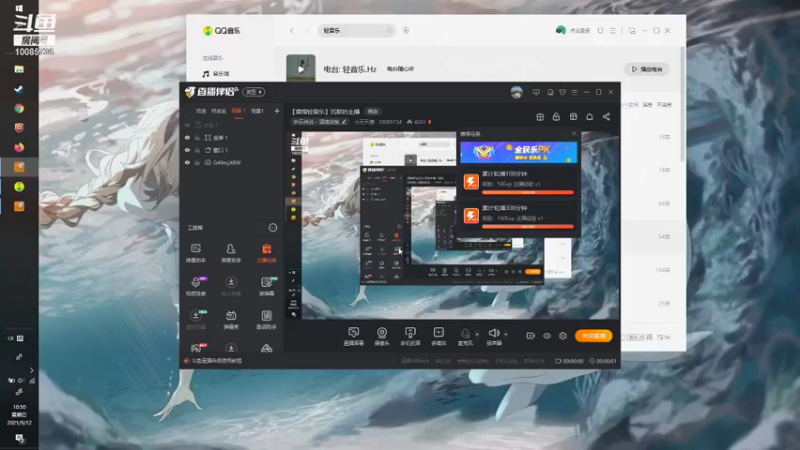Open Firefox from the Windows taskbar

(19, 147)
